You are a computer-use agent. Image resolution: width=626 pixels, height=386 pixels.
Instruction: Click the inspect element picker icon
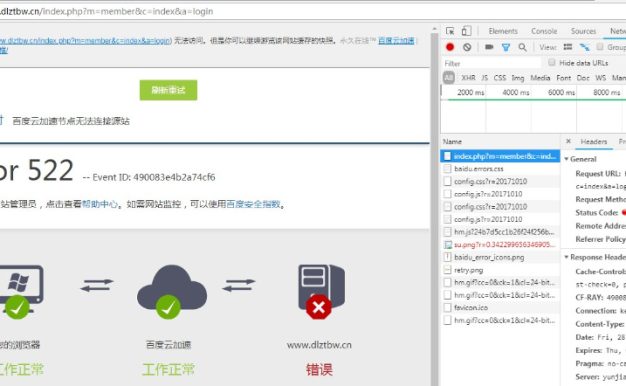click(450, 31)
